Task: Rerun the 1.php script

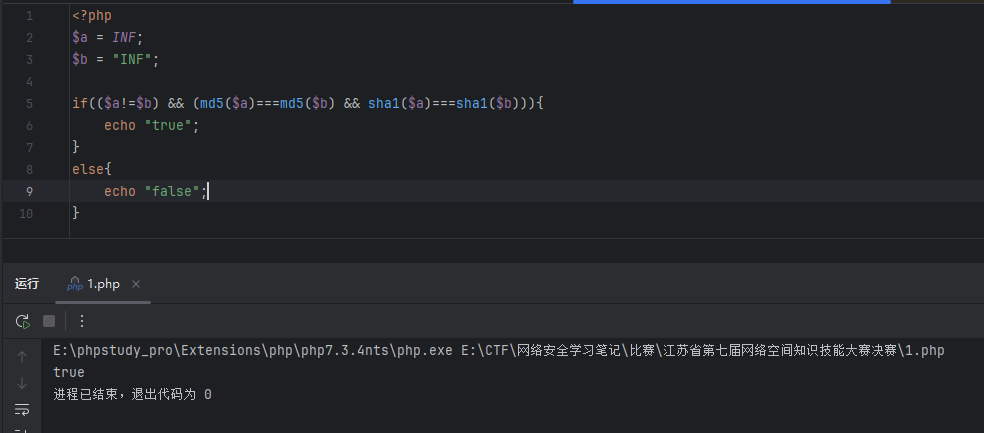Action: point(22,321)
